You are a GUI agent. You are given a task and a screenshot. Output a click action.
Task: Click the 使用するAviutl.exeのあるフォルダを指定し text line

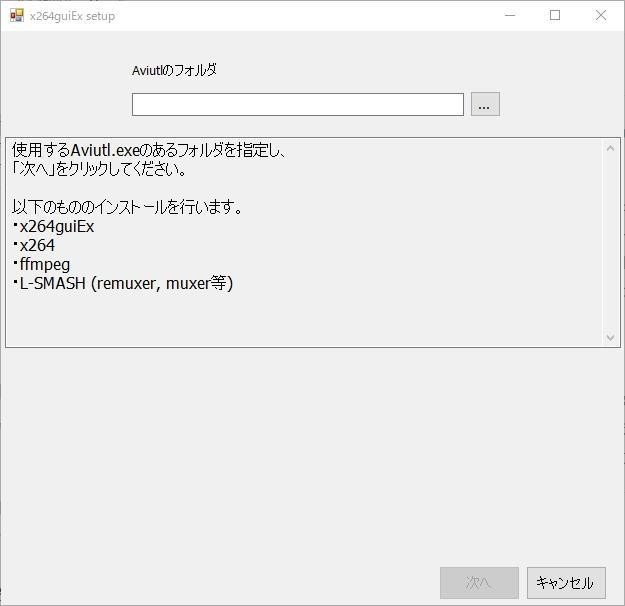tap(149, 150)
